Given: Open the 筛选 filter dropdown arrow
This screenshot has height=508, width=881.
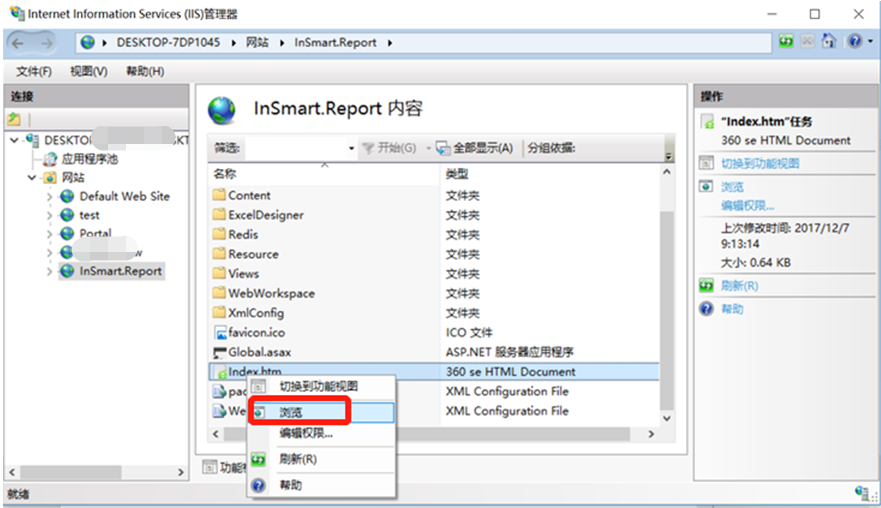Looking at the screenshot, I should click(351, 148).
